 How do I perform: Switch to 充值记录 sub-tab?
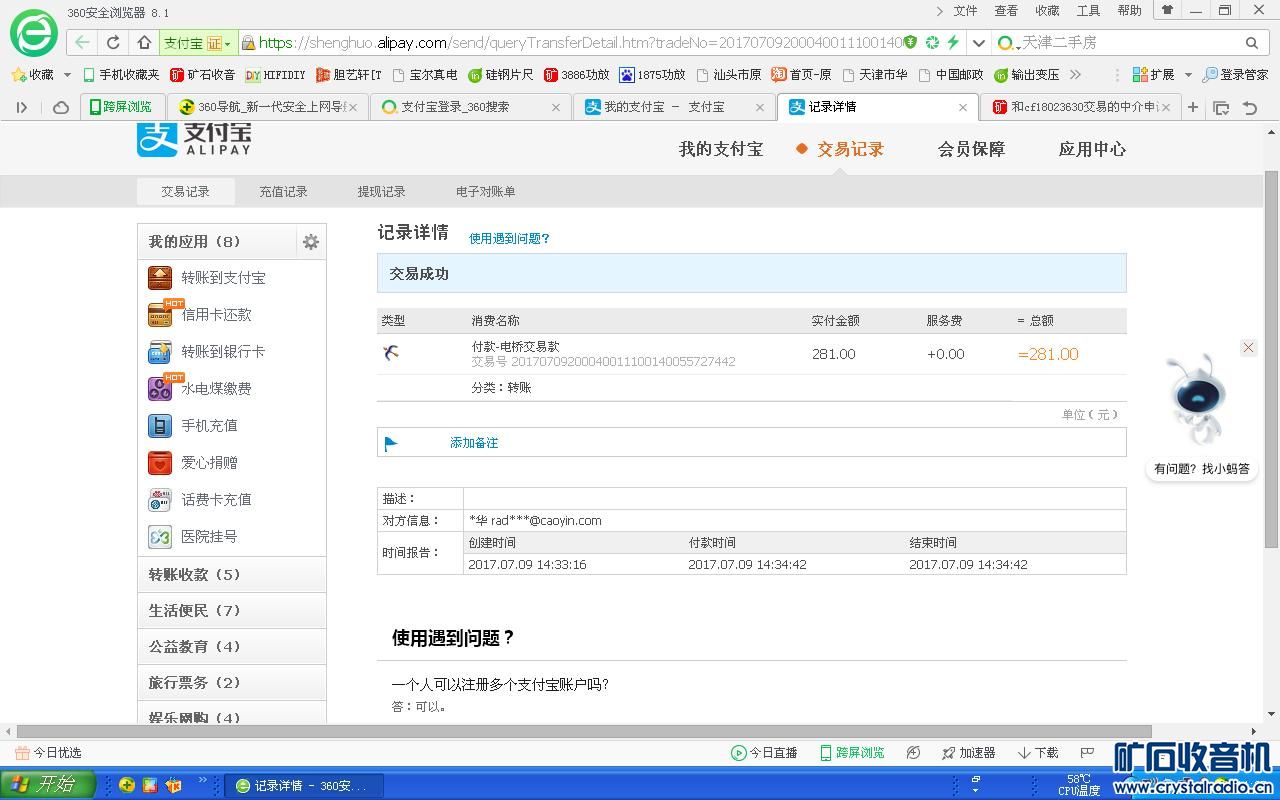[x=283, y=192]
